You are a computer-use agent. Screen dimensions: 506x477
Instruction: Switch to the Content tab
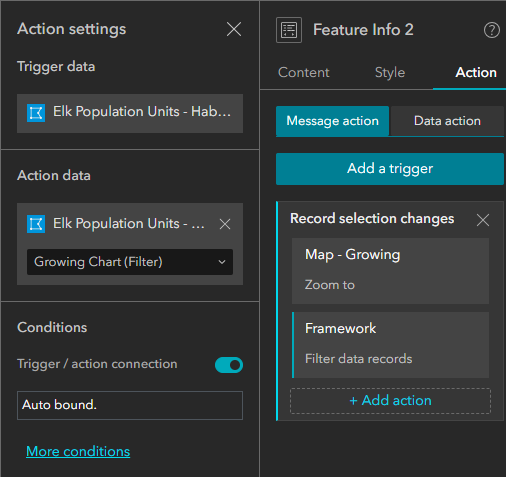click(304, 73)
